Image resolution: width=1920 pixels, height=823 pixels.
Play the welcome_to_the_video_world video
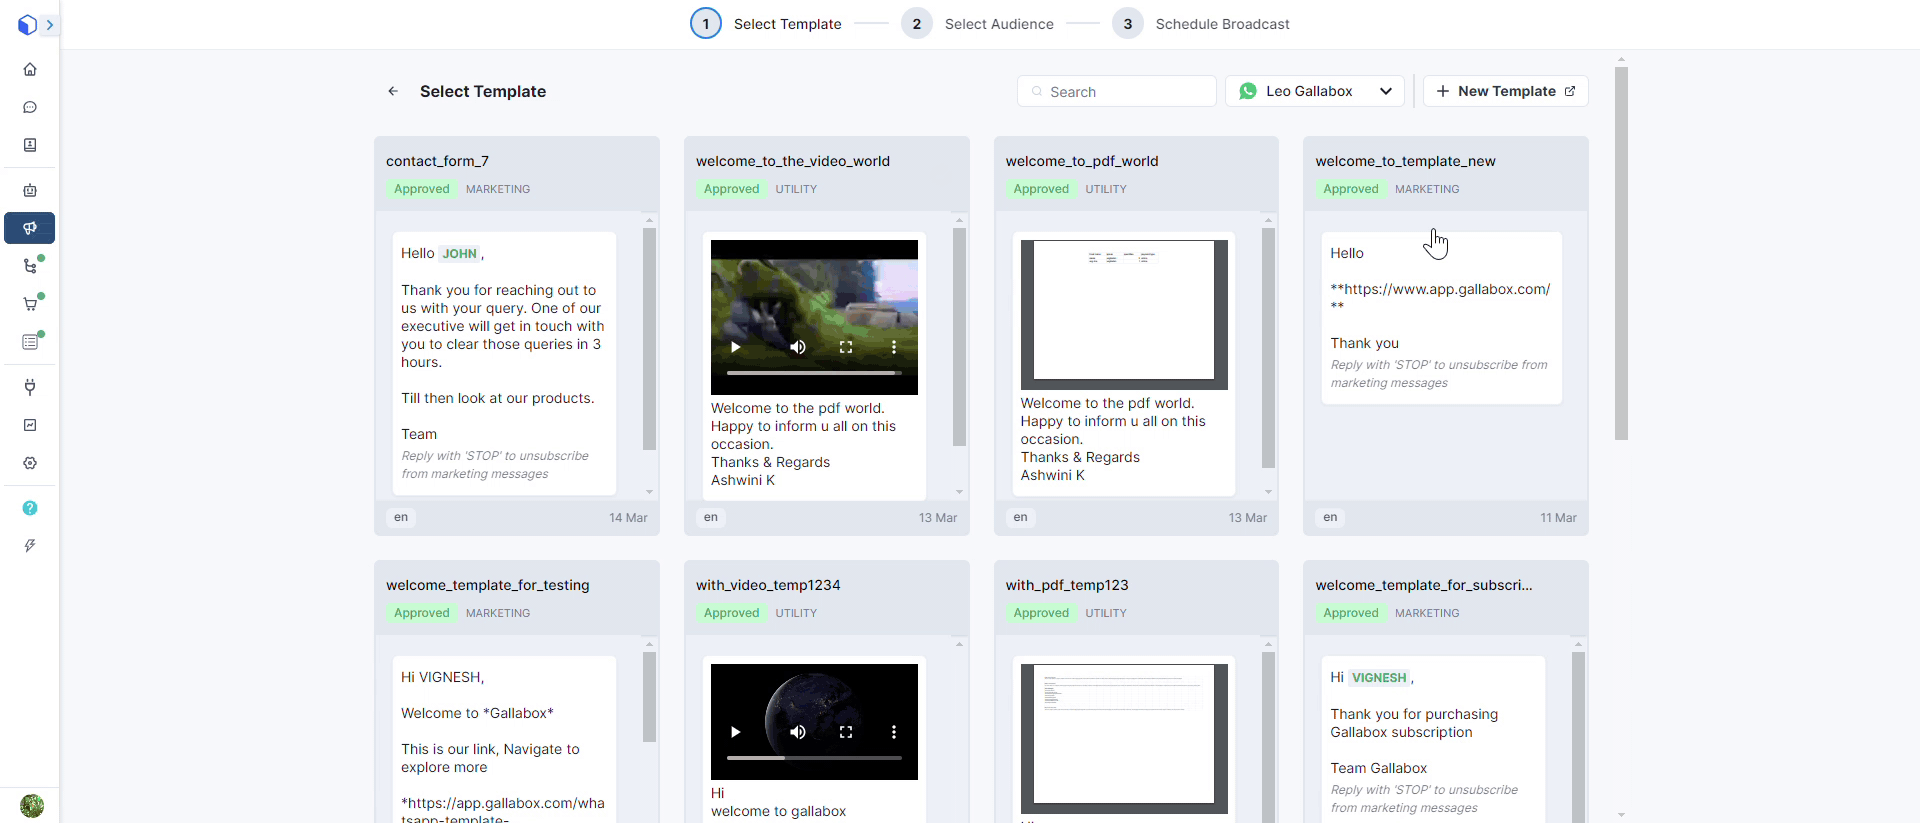click(x=736, y=347)
